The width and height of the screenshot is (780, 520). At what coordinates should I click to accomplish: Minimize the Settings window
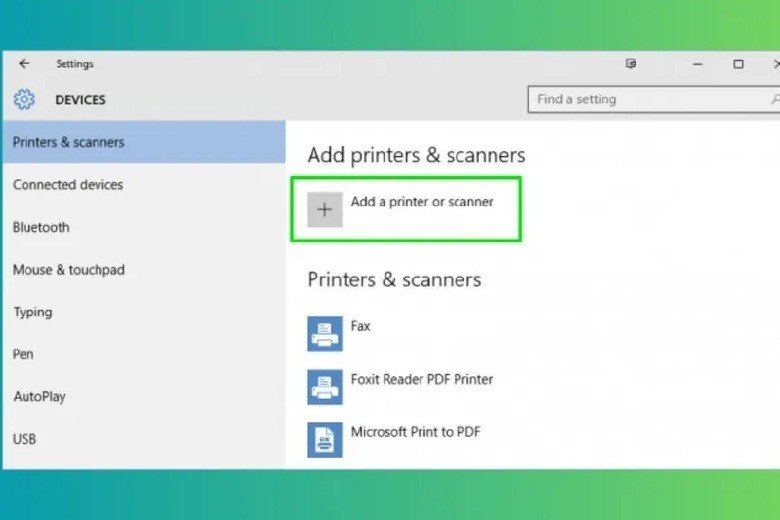coord(698,64)
